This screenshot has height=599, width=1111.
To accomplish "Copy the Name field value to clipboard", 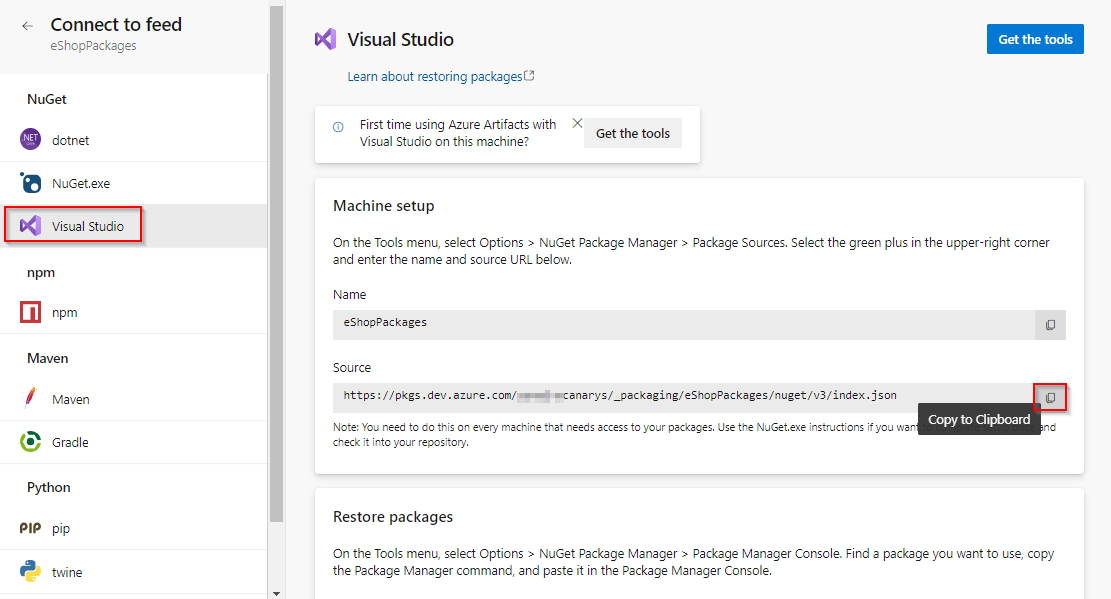I will tap(1050, 325).
